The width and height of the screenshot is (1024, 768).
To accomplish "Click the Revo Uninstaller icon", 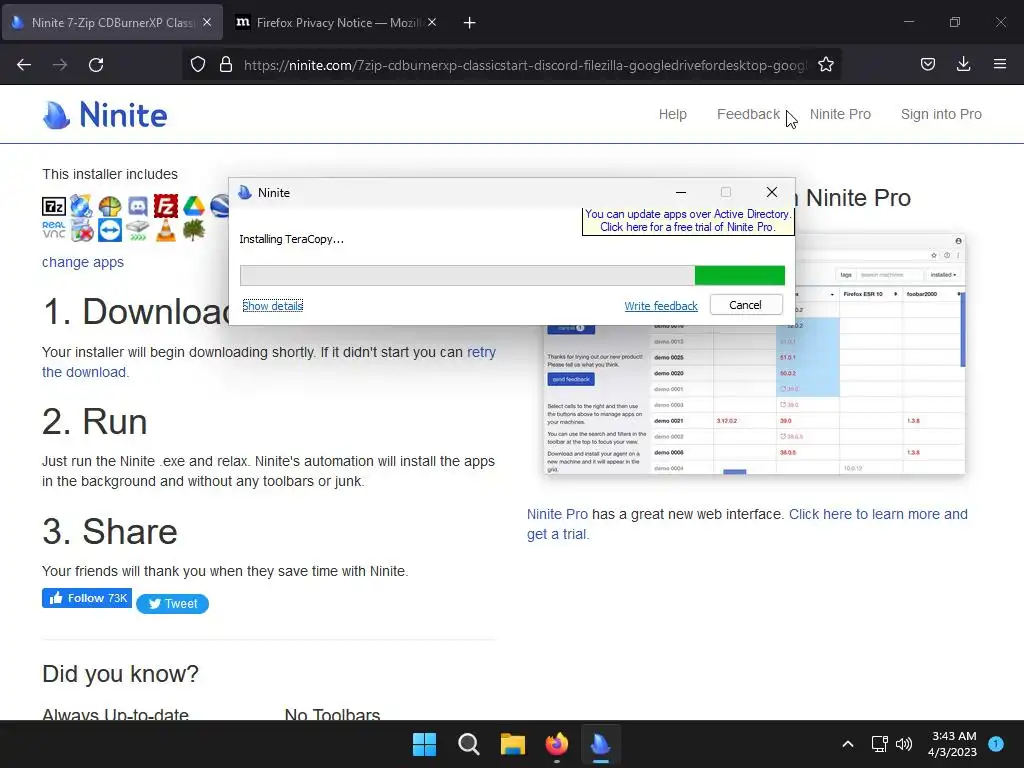I will pyautogui.click(x=82, y=230).
